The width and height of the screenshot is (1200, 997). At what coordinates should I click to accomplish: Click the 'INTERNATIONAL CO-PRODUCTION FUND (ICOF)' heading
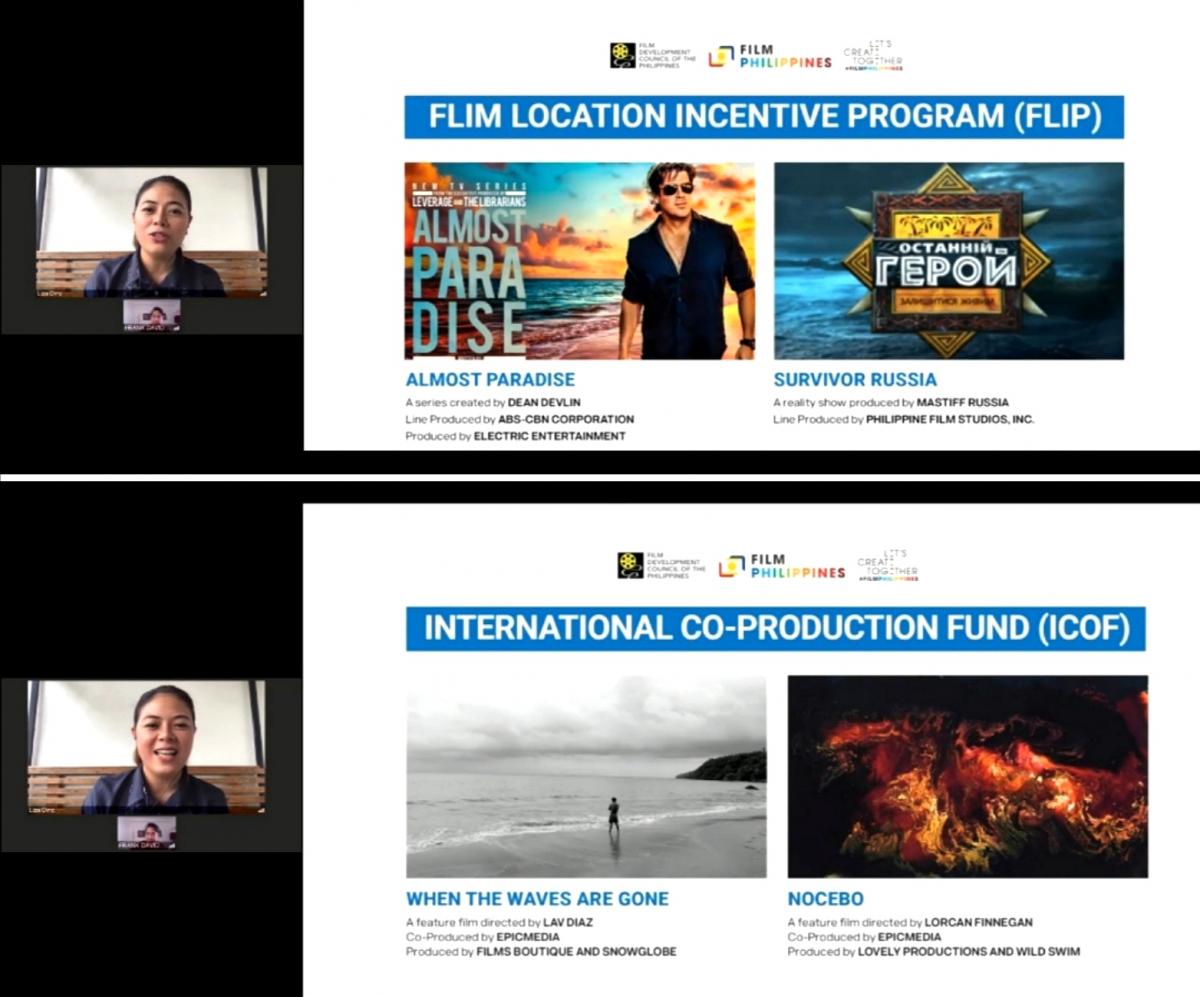[x=775, y=628]
